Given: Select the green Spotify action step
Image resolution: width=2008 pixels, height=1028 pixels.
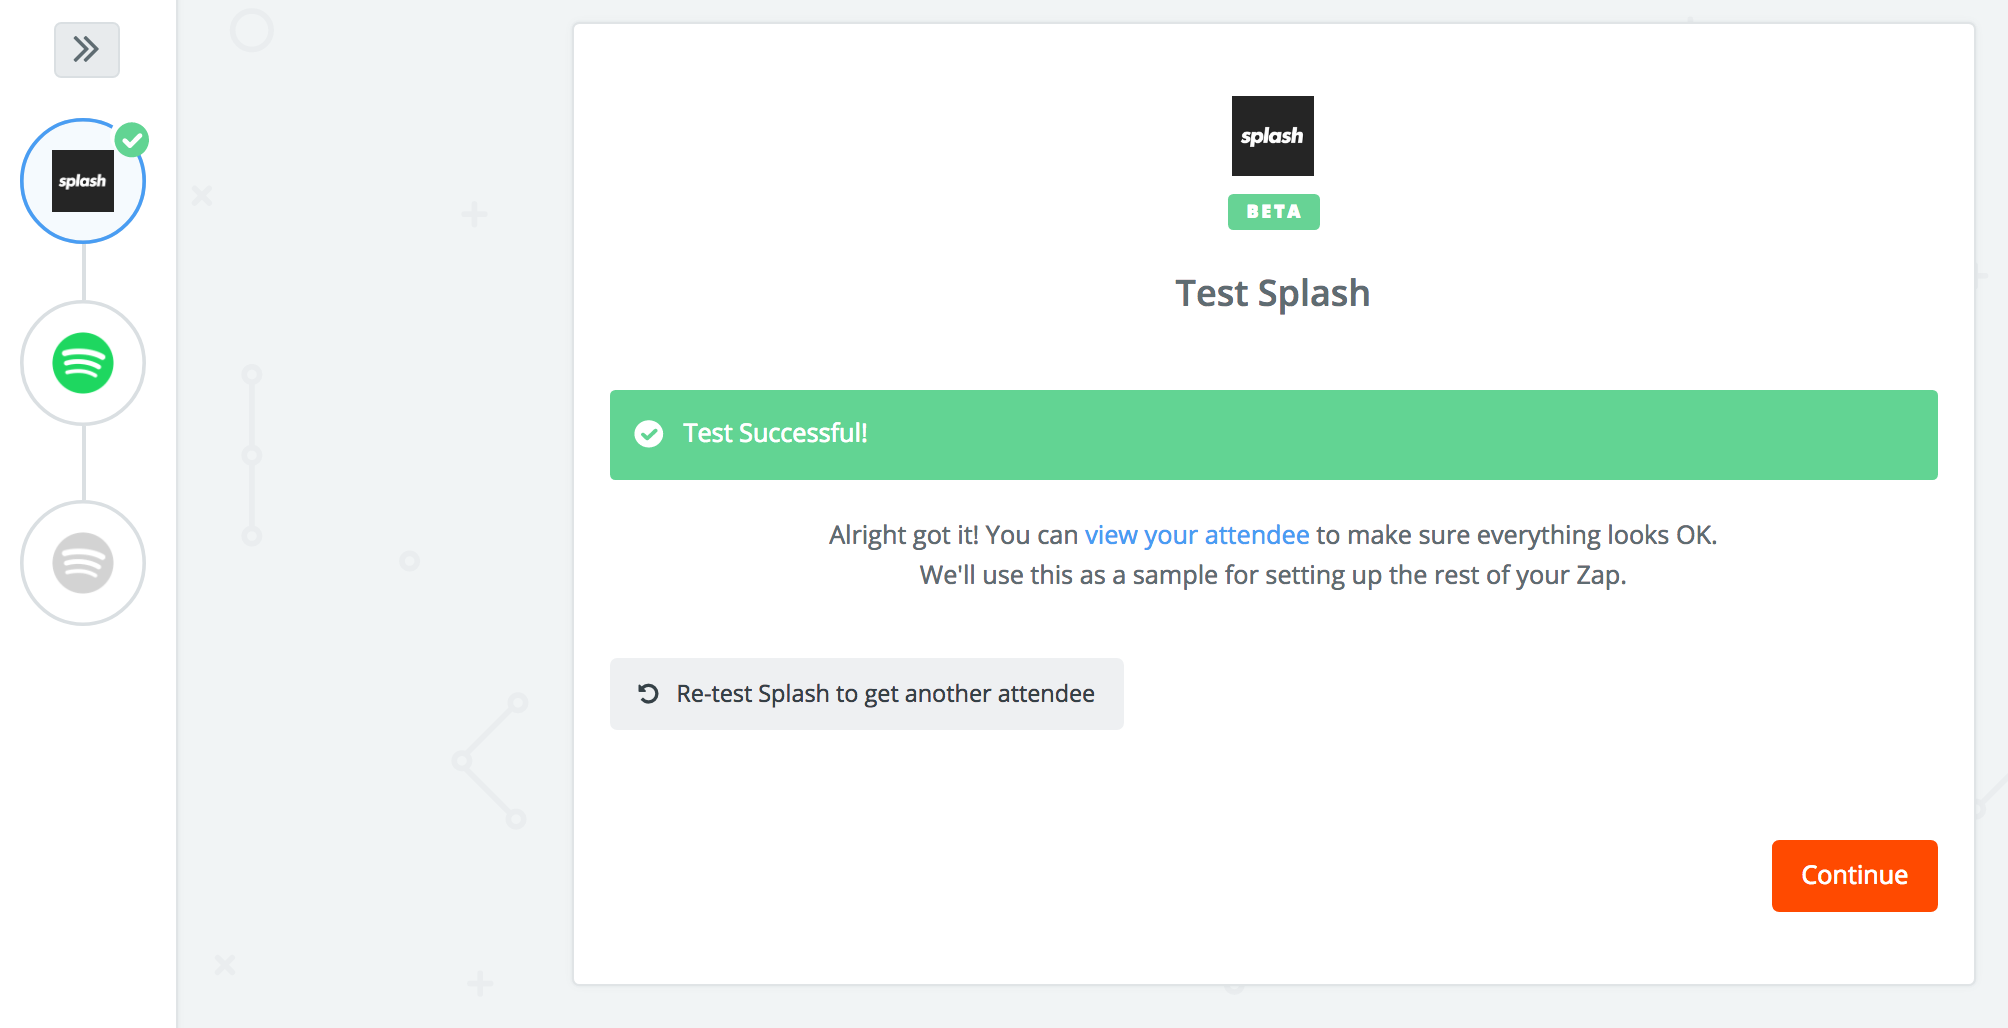Looking at the screenshot, I should 83,363.
